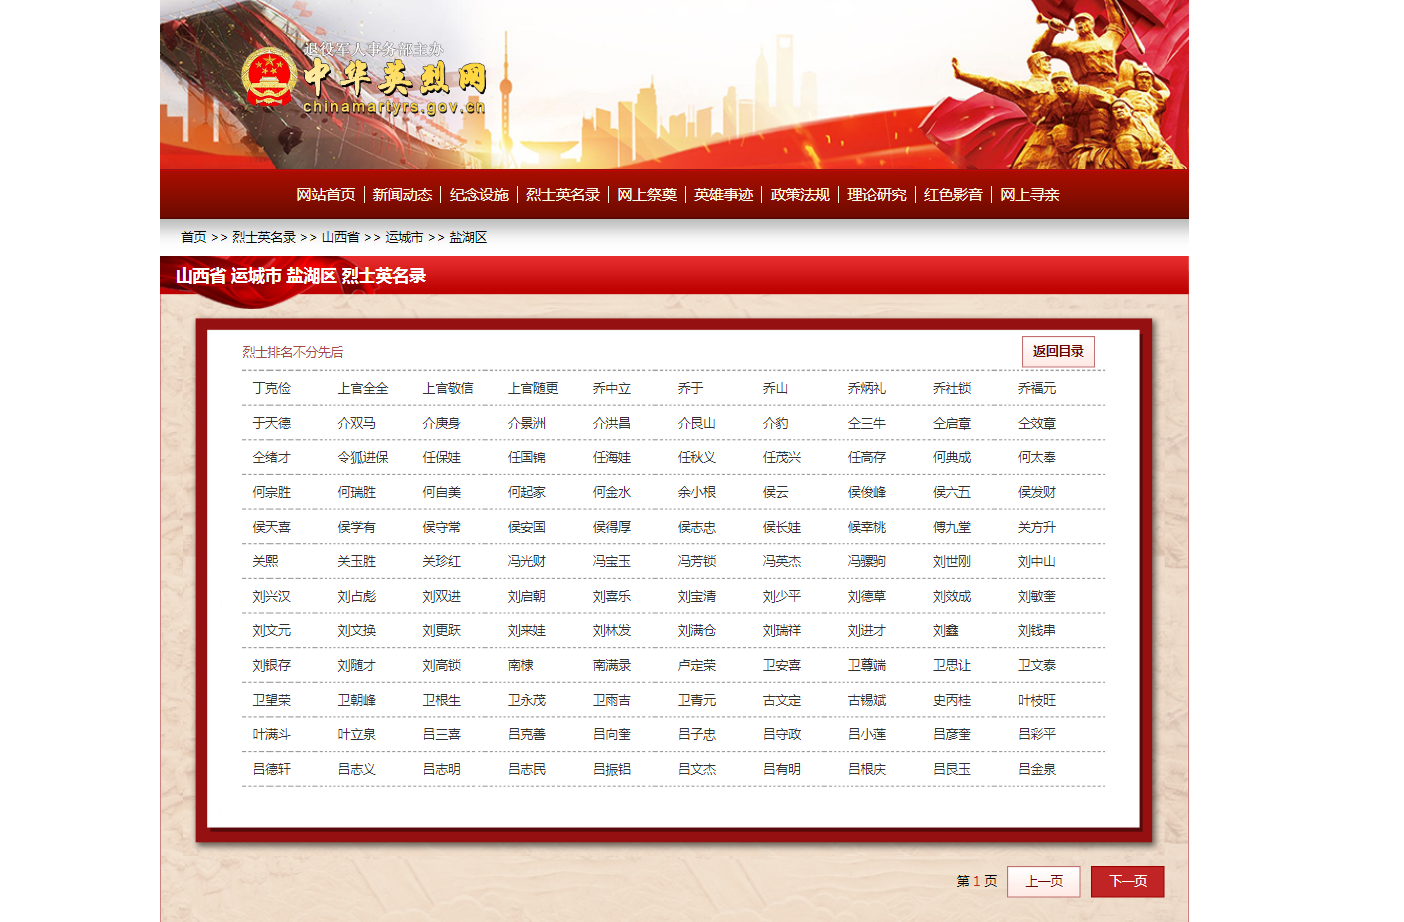The image size is (1404, 922).
Task: Click 政策法规 in the navigation bar
Action: click(x=800, y=195)
